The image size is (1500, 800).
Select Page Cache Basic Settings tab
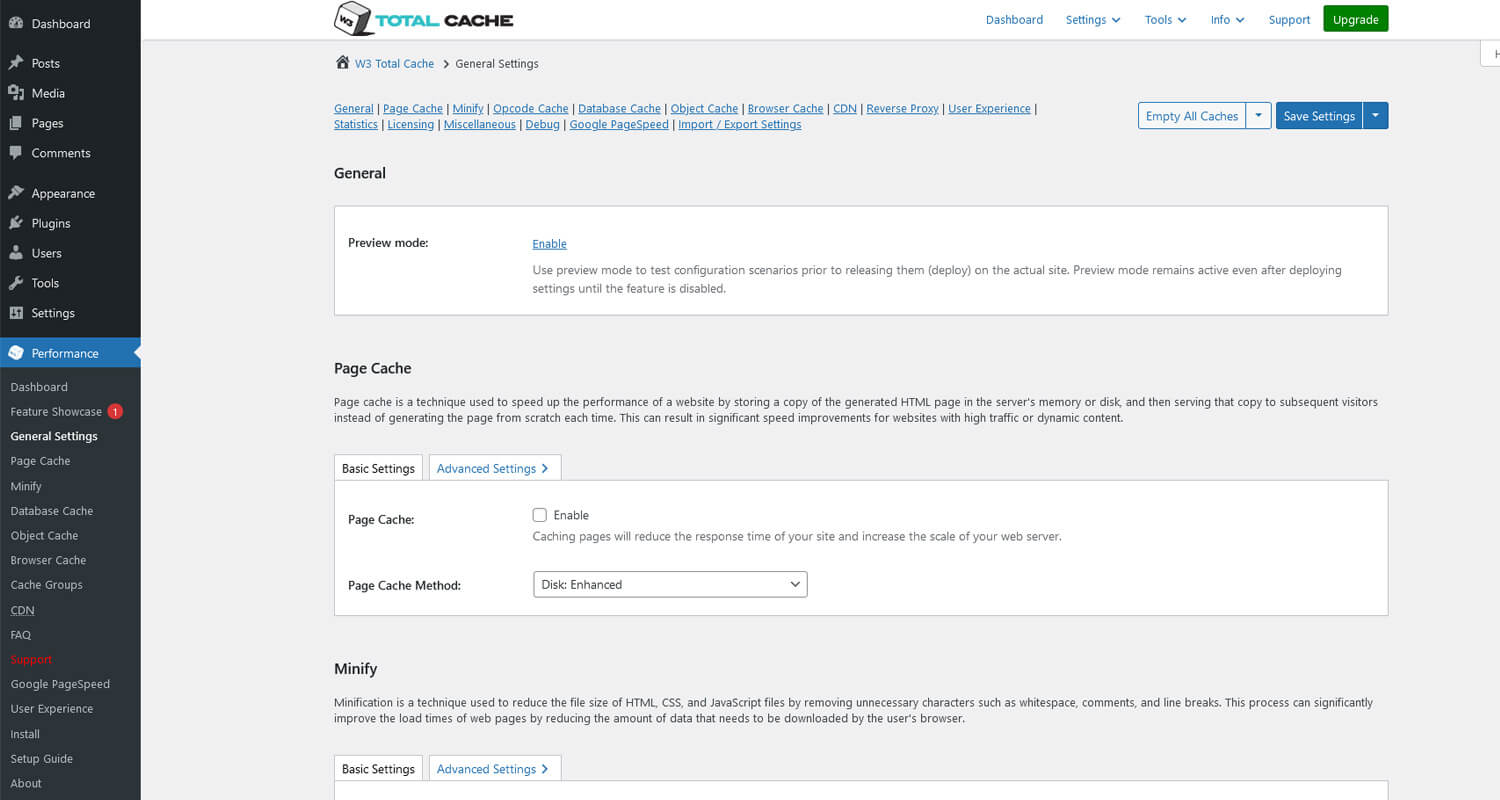[x=378, y=468]
